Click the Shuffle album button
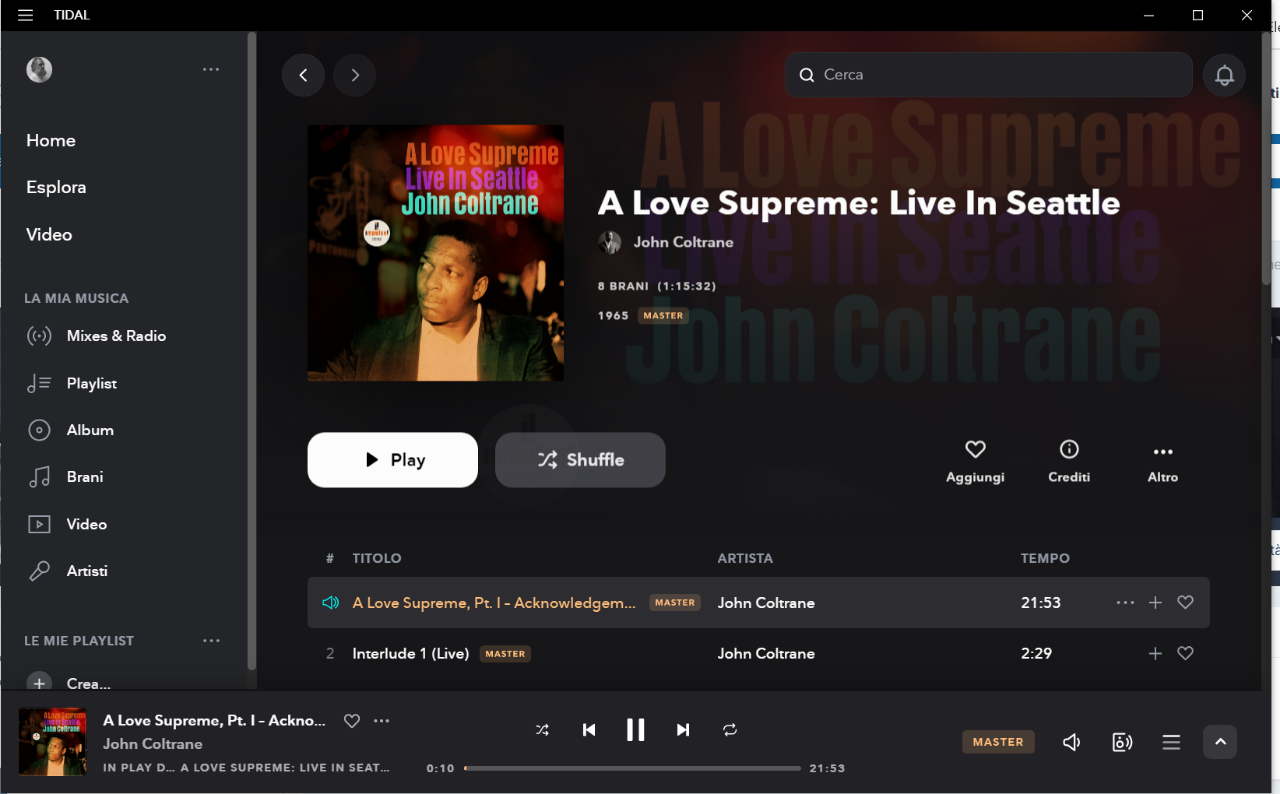 [580, 460]
